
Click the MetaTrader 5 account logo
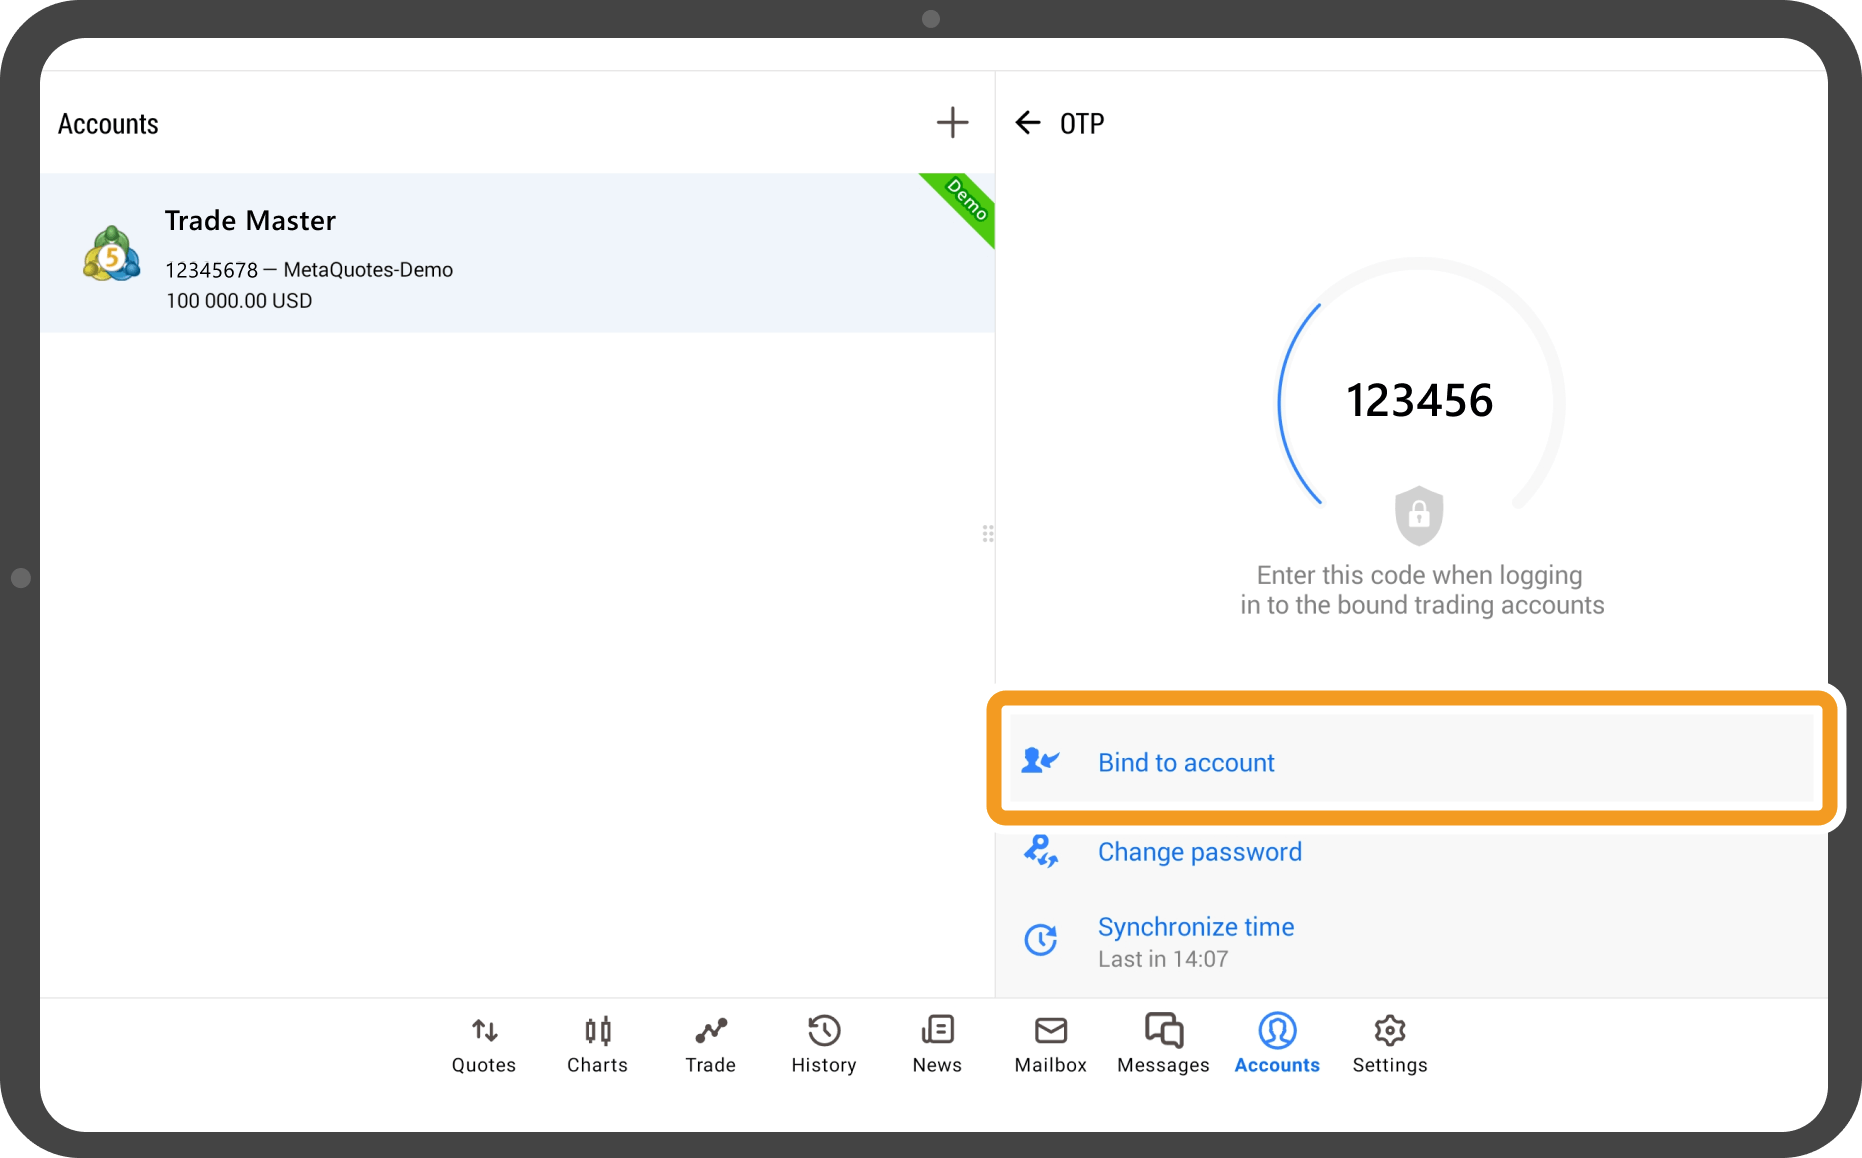pyautogui.click(x=111, y=254)
